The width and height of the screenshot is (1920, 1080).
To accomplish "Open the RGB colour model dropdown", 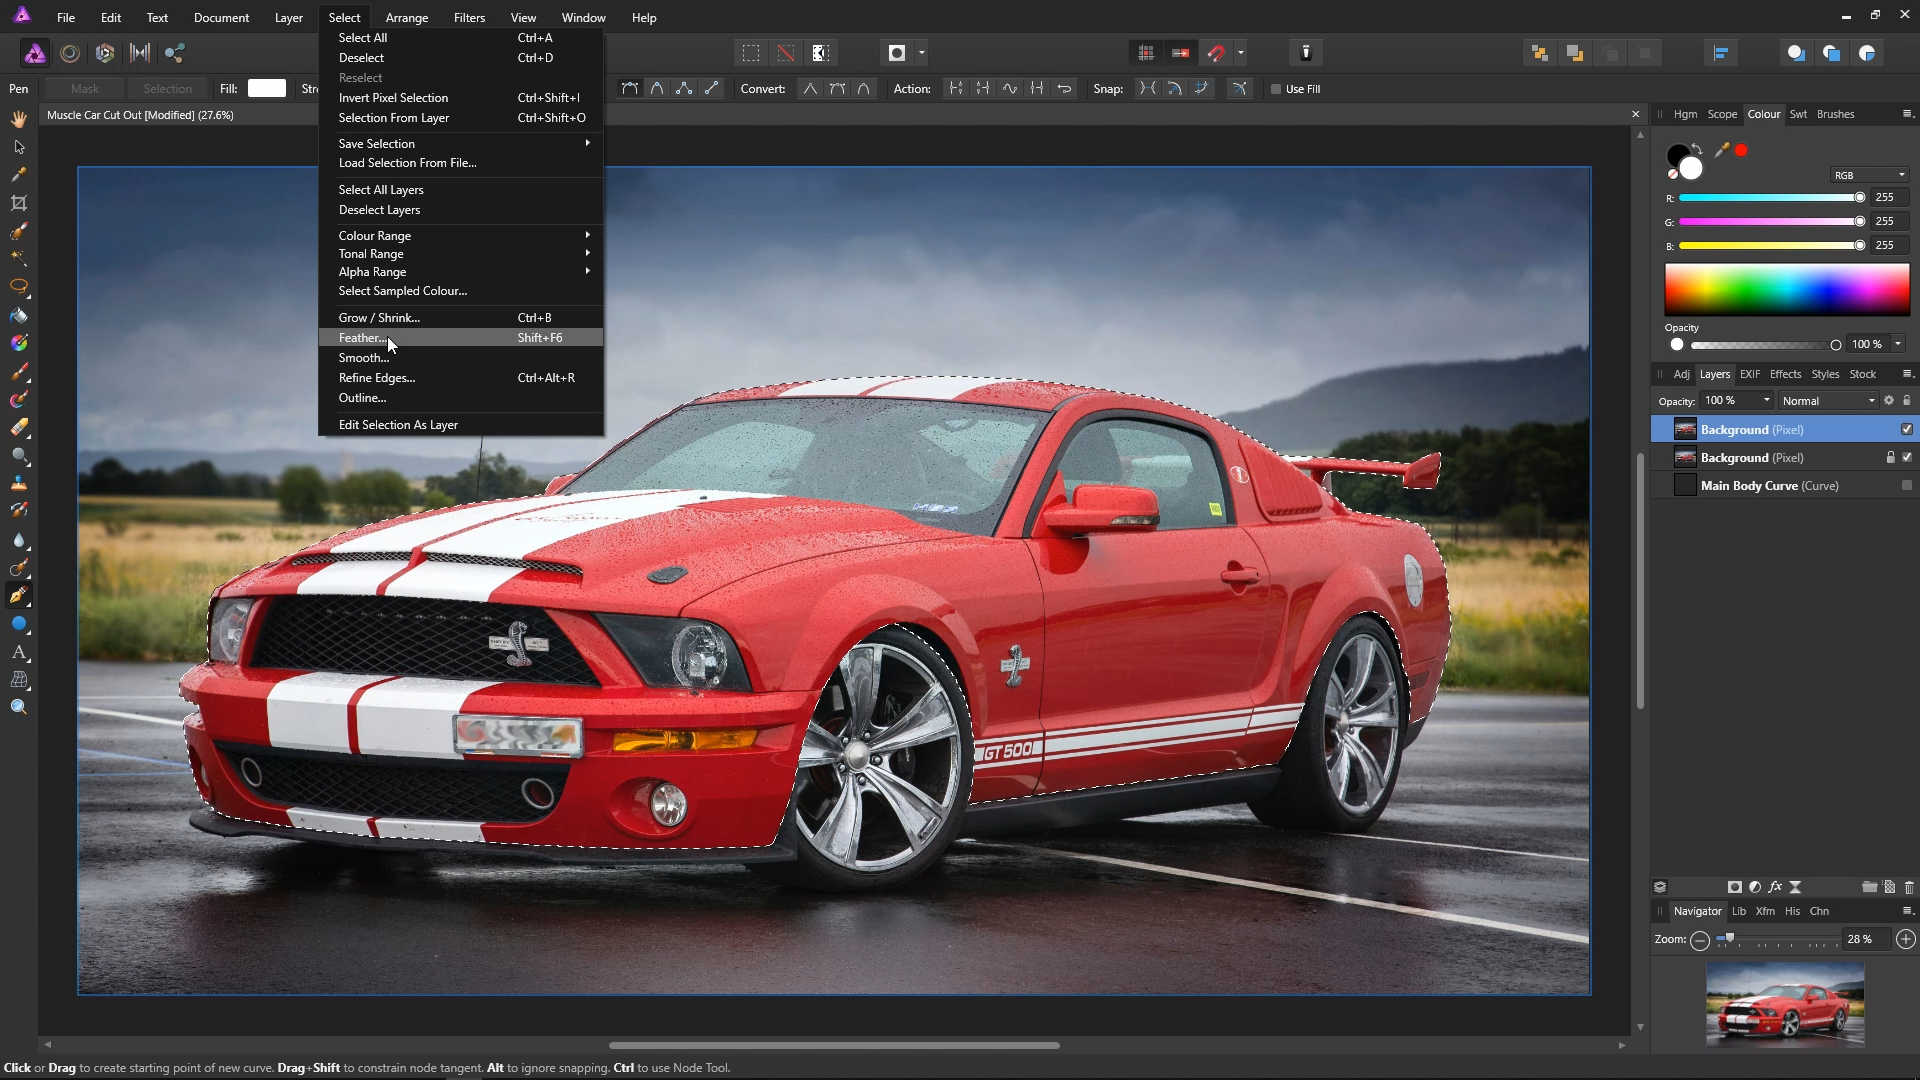I will click(x=1869, y=175).
